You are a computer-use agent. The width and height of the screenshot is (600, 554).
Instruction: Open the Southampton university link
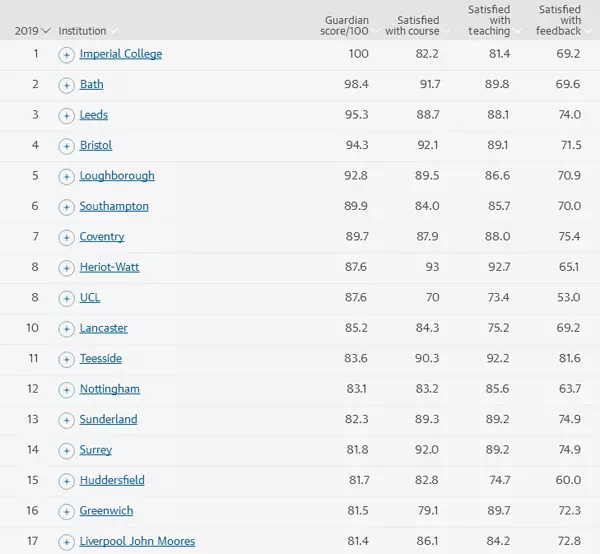pyautogui.click(x=114, y=206)
